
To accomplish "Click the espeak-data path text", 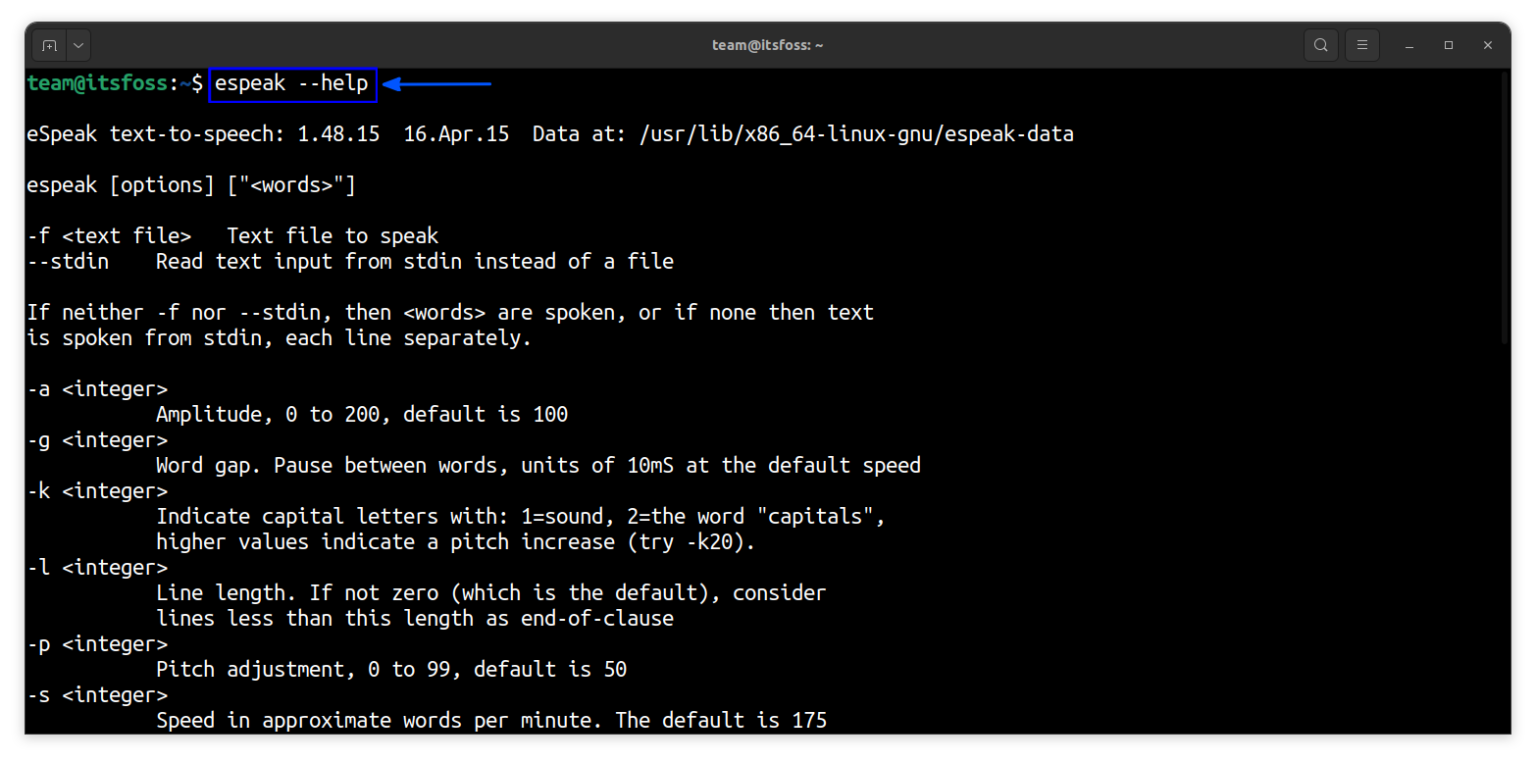I will pos(857,134).
